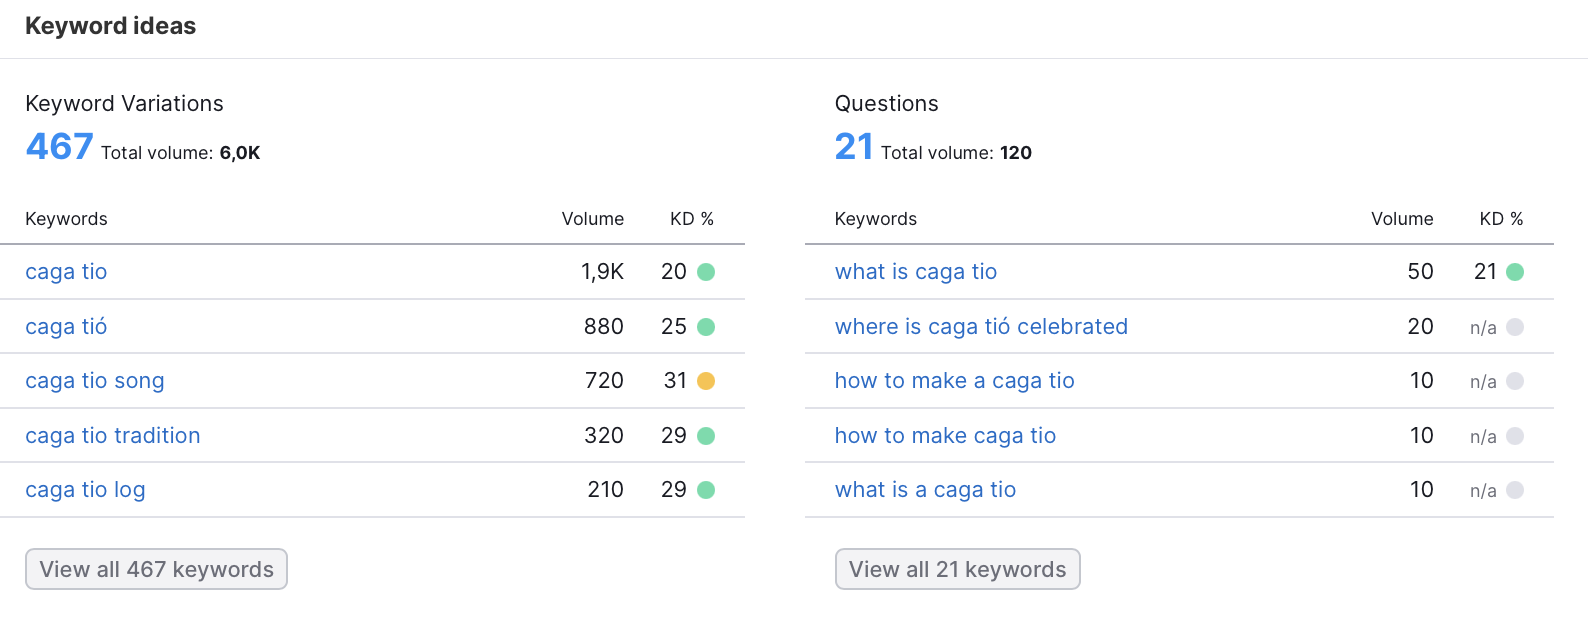Open the 'caga tio song' keyword

[x=95, y=381]
